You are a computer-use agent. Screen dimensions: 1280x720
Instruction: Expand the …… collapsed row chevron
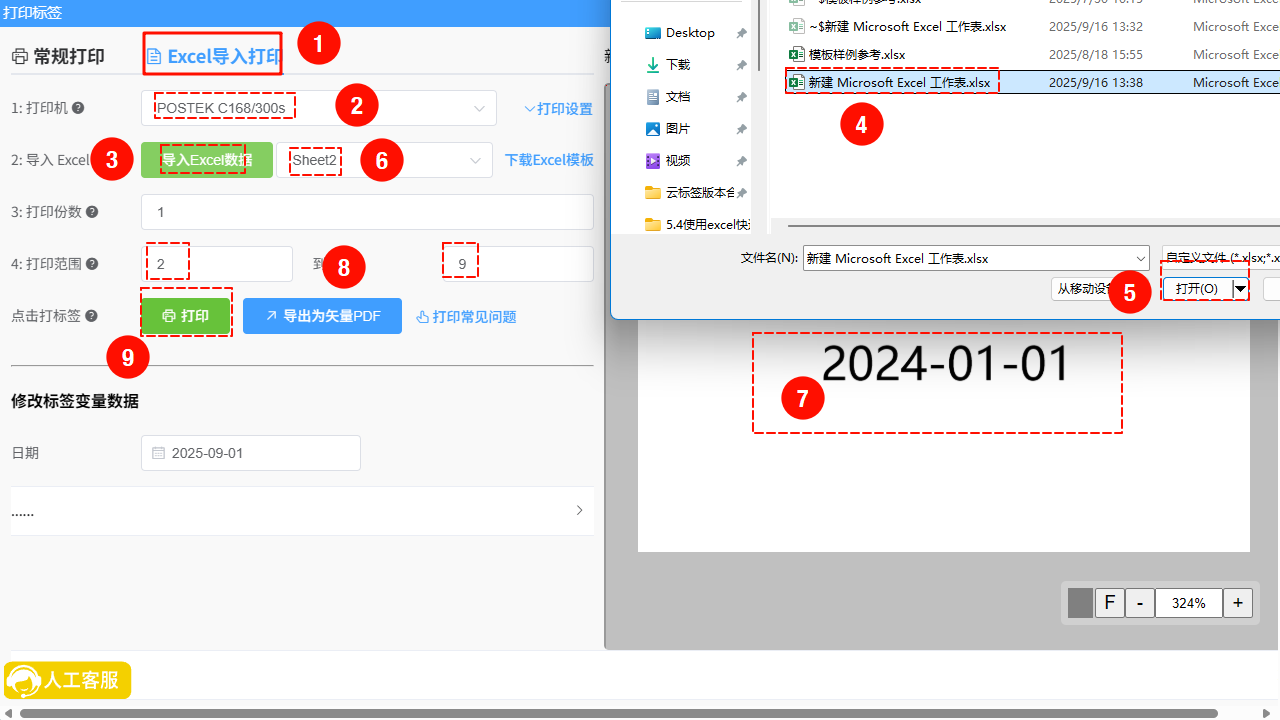tap(579, 510)
